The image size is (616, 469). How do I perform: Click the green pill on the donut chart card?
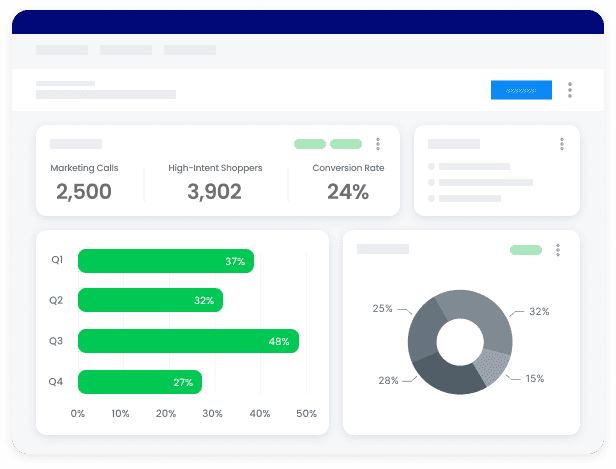526,250
